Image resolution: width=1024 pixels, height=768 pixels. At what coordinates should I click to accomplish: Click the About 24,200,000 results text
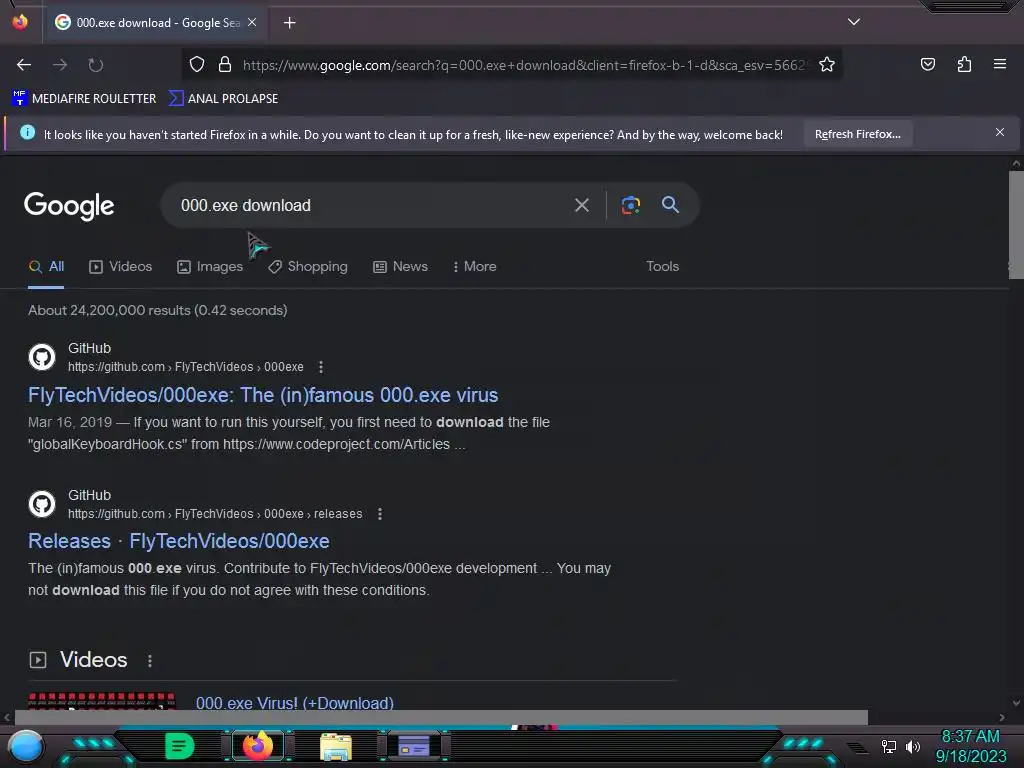point(157,310)
